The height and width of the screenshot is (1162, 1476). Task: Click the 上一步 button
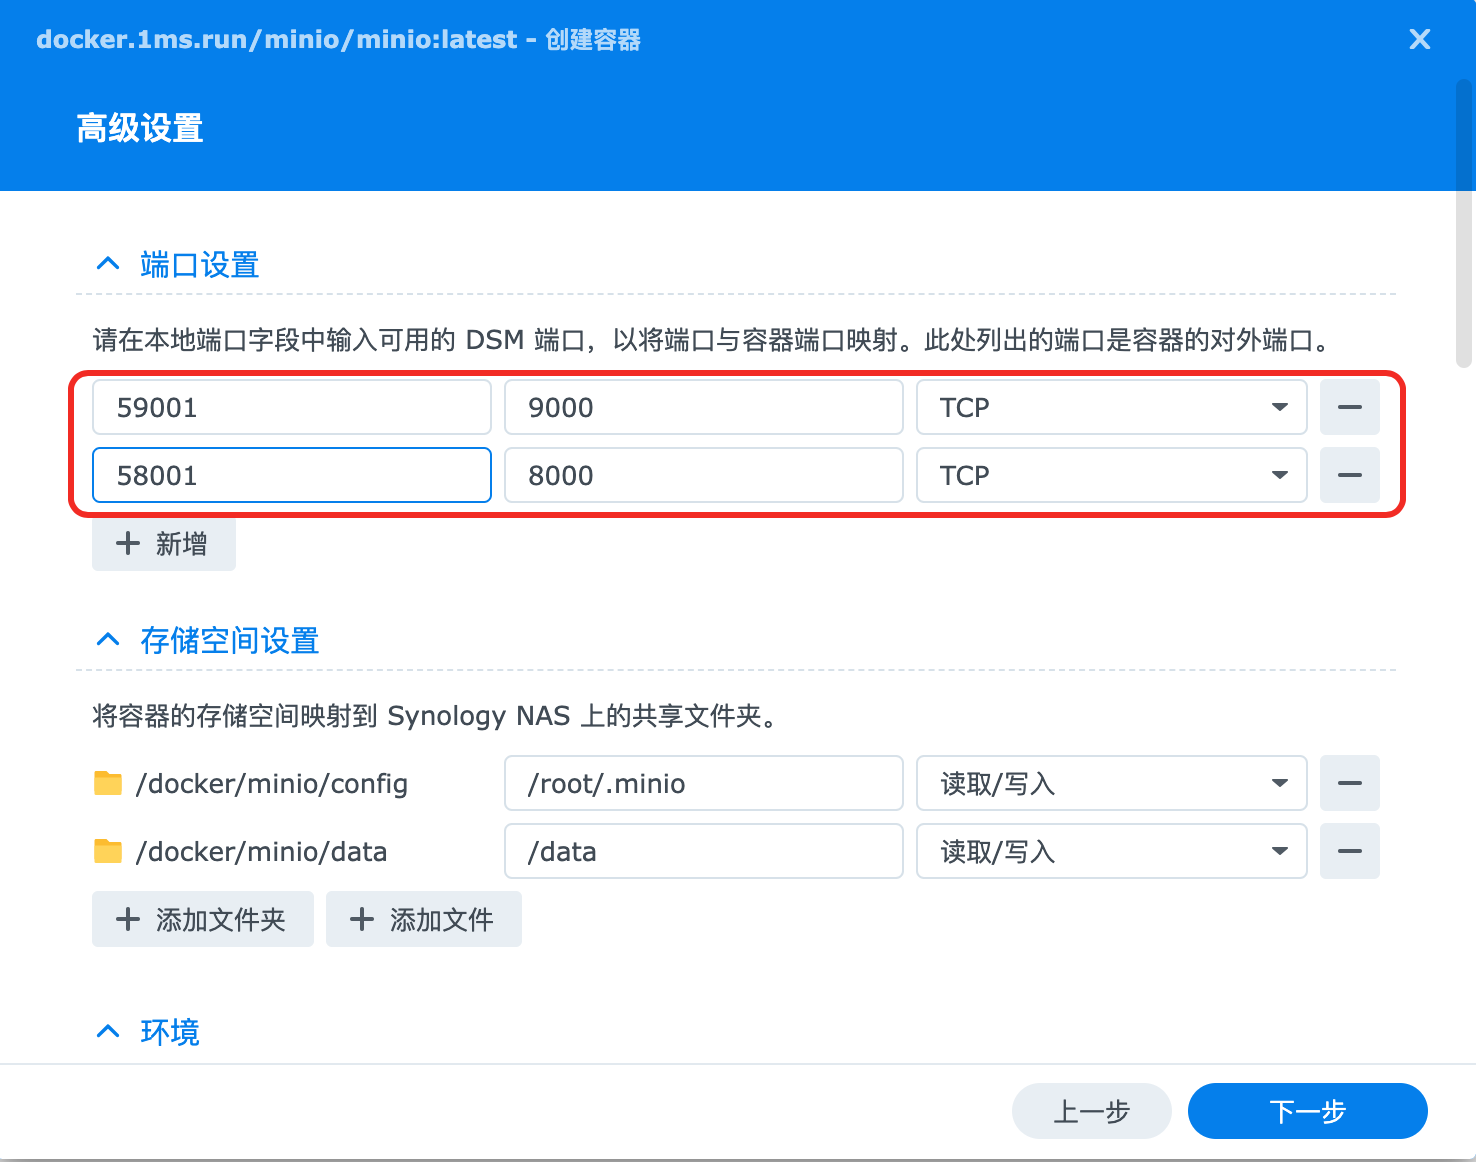[1091, 1111]
